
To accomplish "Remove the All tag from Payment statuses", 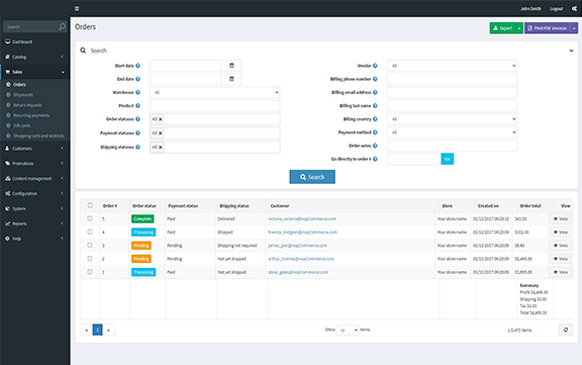I will point(161,133).
